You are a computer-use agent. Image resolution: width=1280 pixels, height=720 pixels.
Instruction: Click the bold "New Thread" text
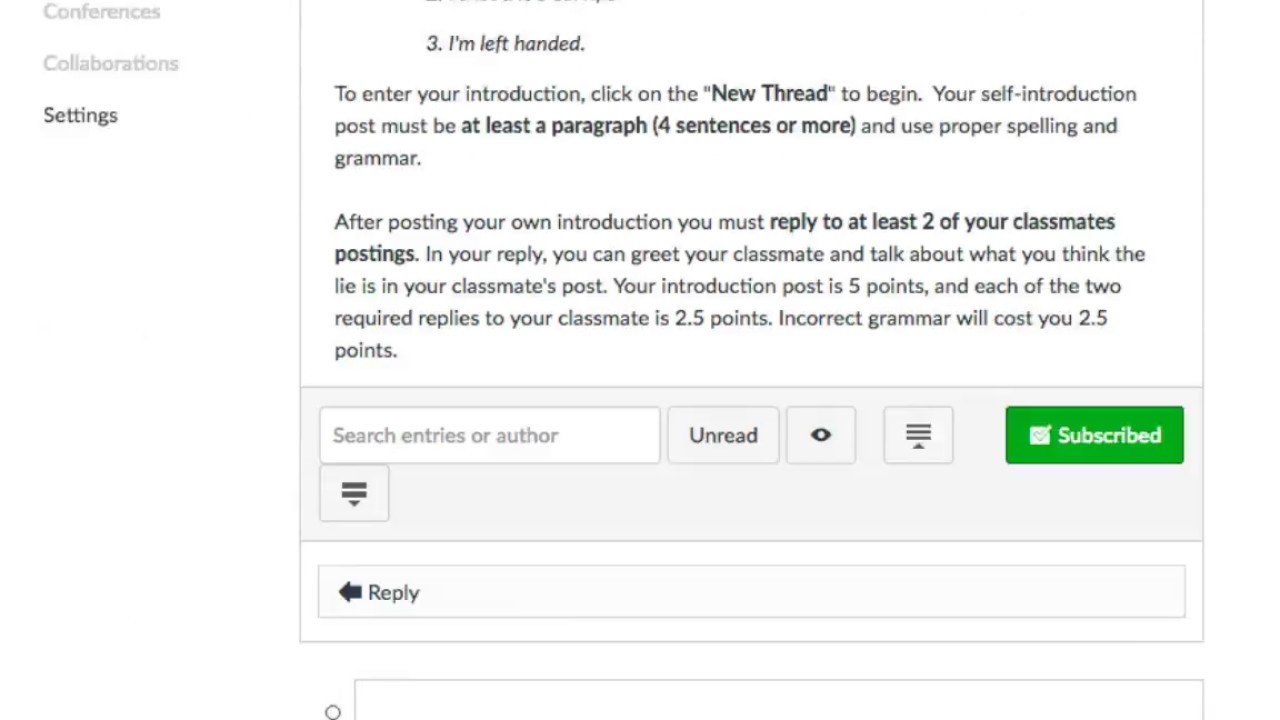(x=769, y=94)
